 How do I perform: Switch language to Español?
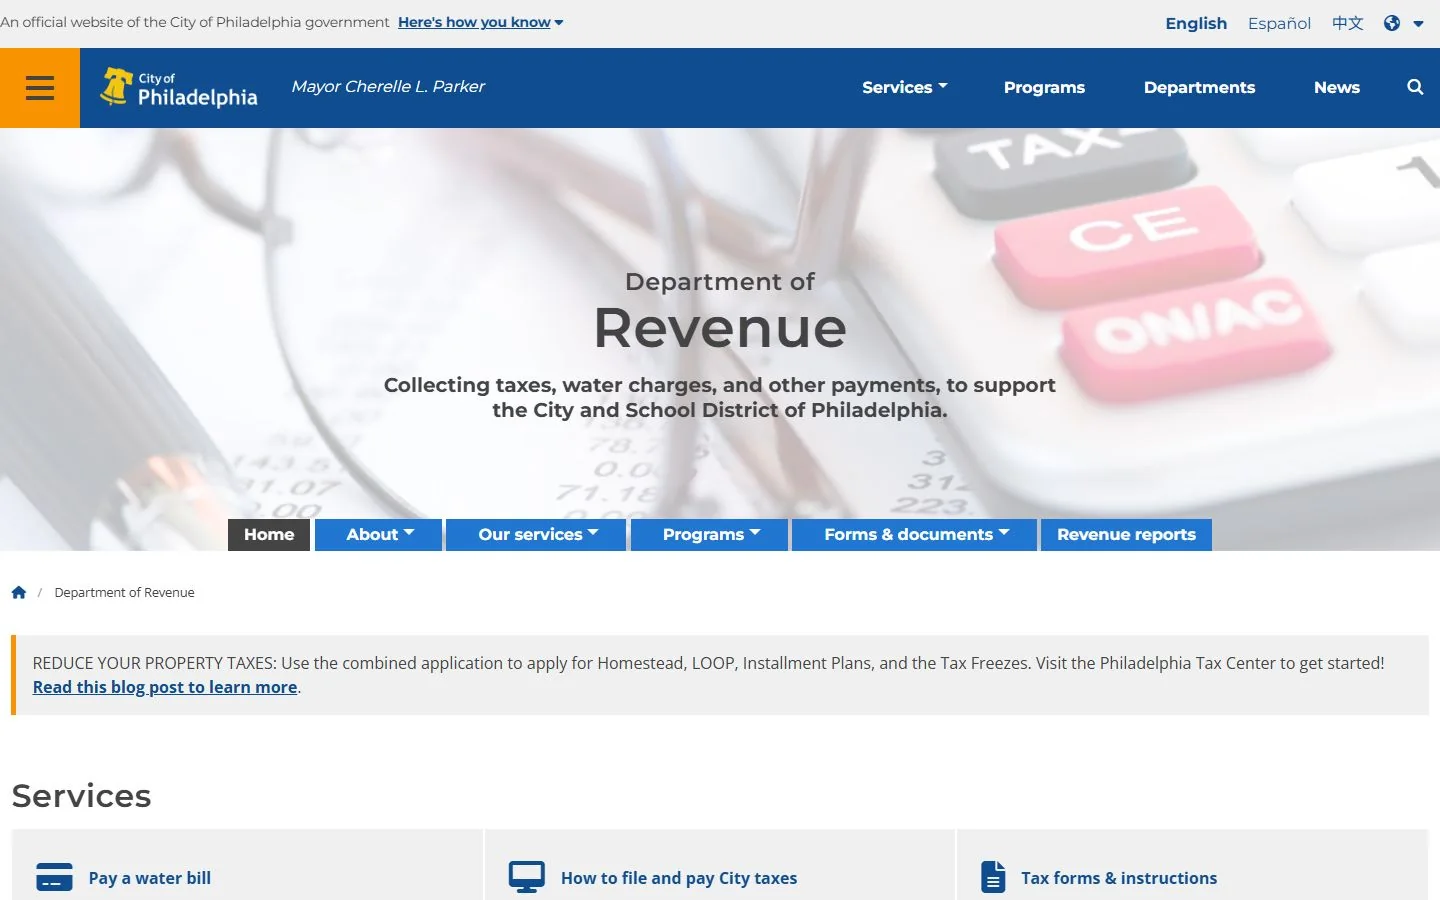click(x=1279, y=23)
